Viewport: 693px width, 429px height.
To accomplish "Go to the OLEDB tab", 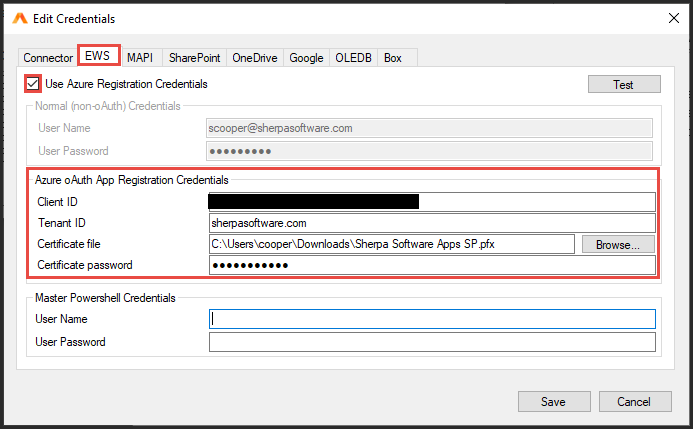I will pyautogui.click(x=353, y=58).
